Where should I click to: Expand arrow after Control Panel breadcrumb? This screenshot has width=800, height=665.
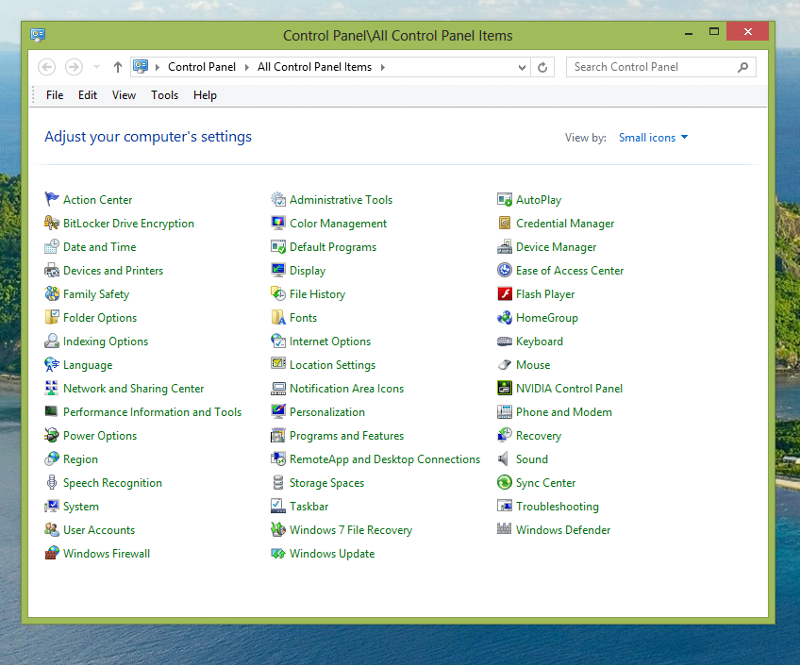coord(247,67)
